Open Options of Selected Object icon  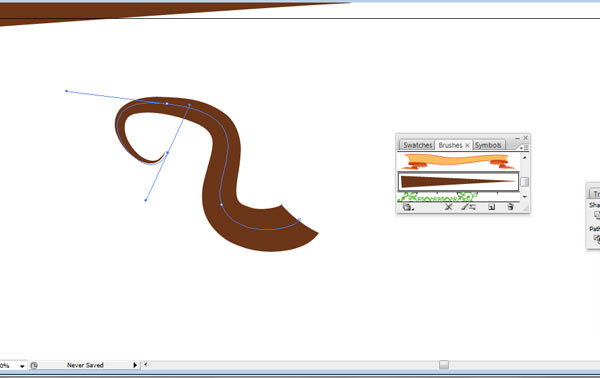pos(468,207)
